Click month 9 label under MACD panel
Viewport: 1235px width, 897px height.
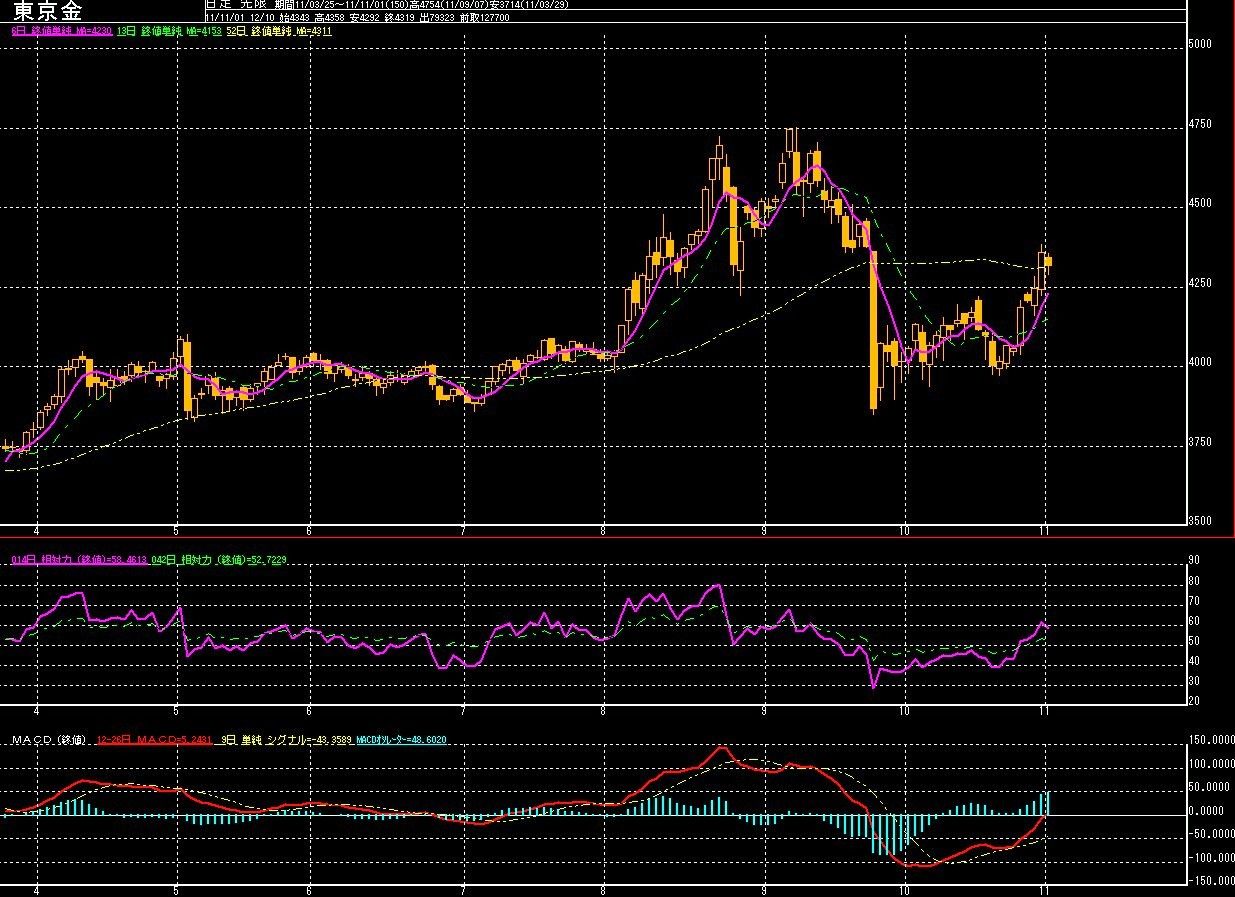(x=764, y=889)
